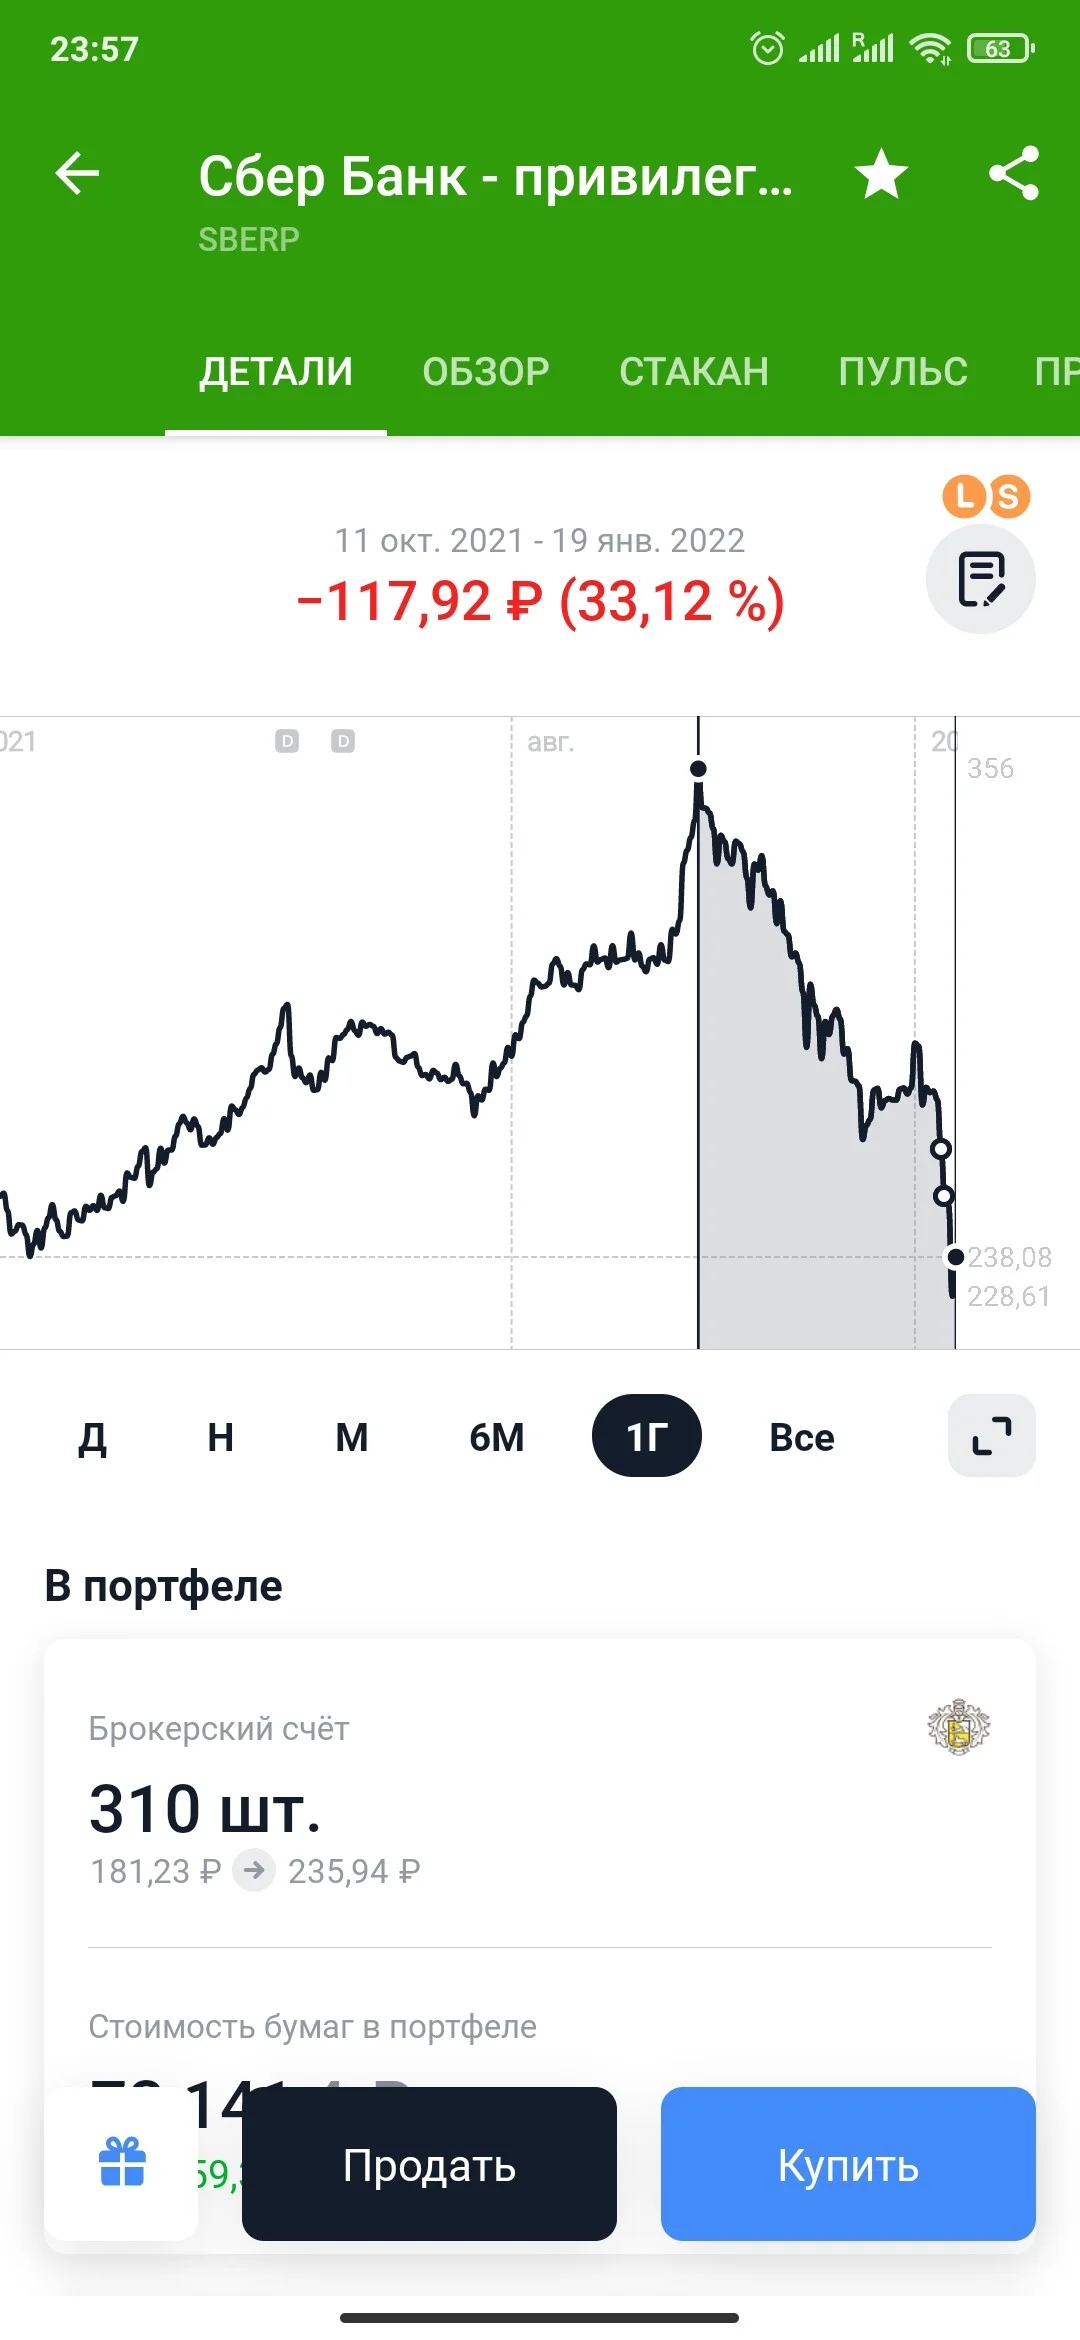Select the Д day period
The height and width of the screenshot is (2340, 1080).
coord(92,1437)
